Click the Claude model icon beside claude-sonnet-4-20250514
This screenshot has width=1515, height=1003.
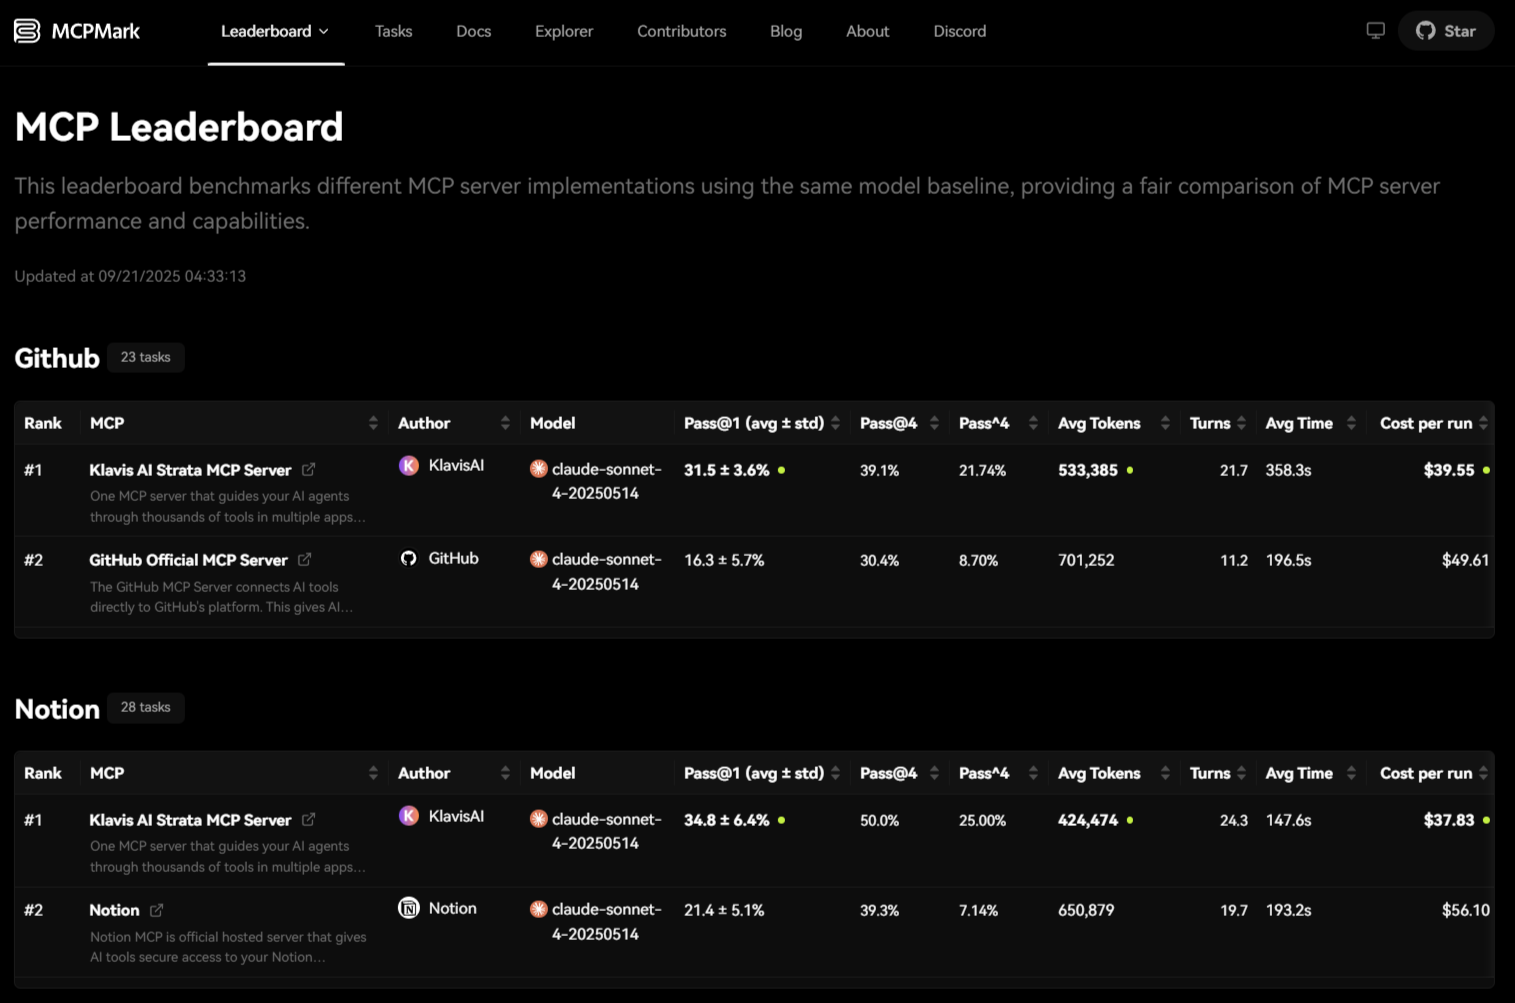[538, 469]
